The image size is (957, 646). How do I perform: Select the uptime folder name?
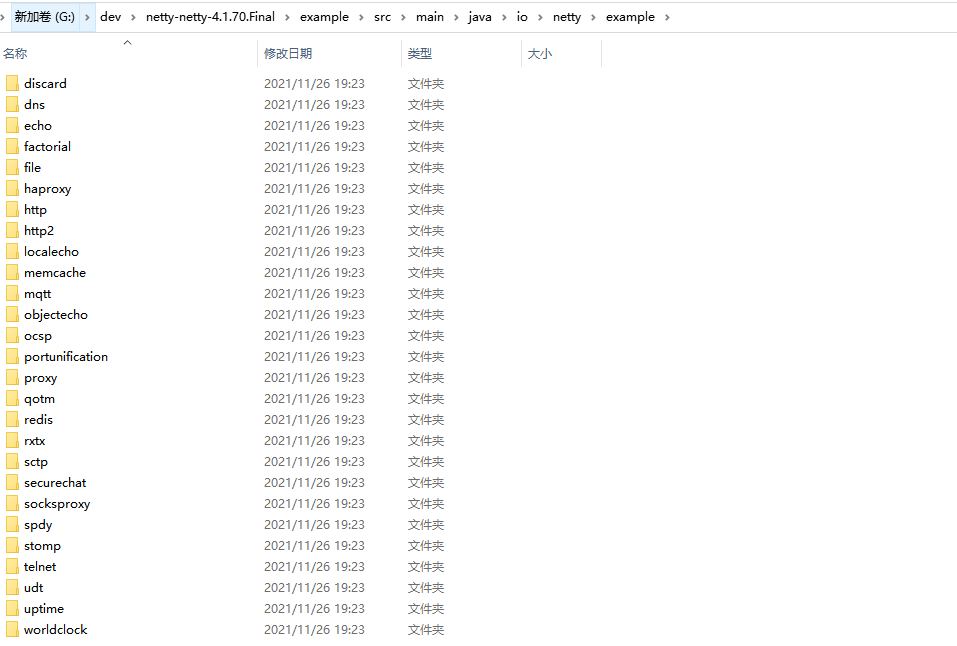pos(44,609)
